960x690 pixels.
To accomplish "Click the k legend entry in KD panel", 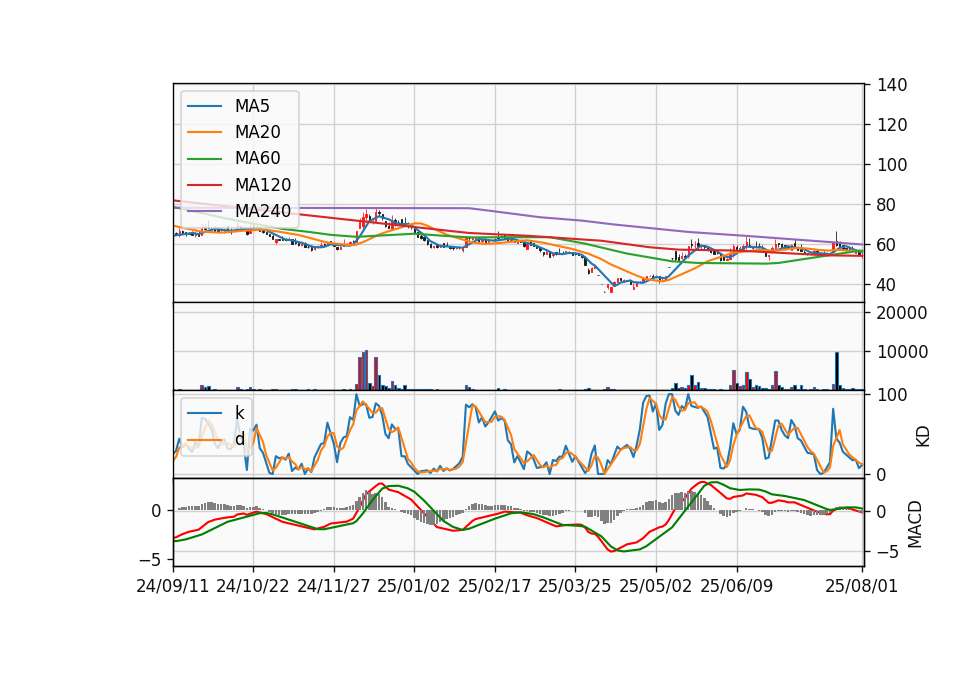I will click(216, 413).
